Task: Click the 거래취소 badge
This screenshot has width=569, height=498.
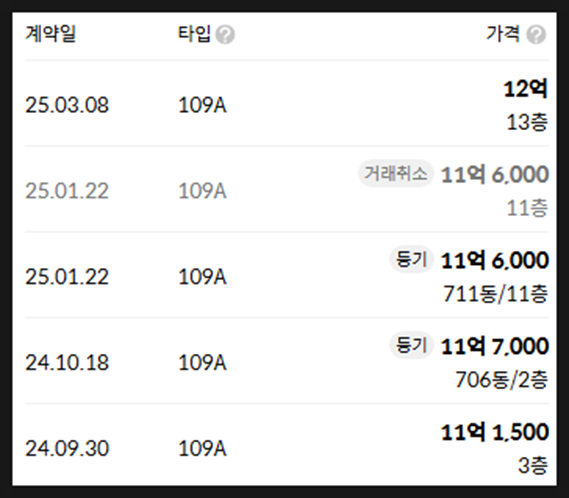Action: pos(396,174)
